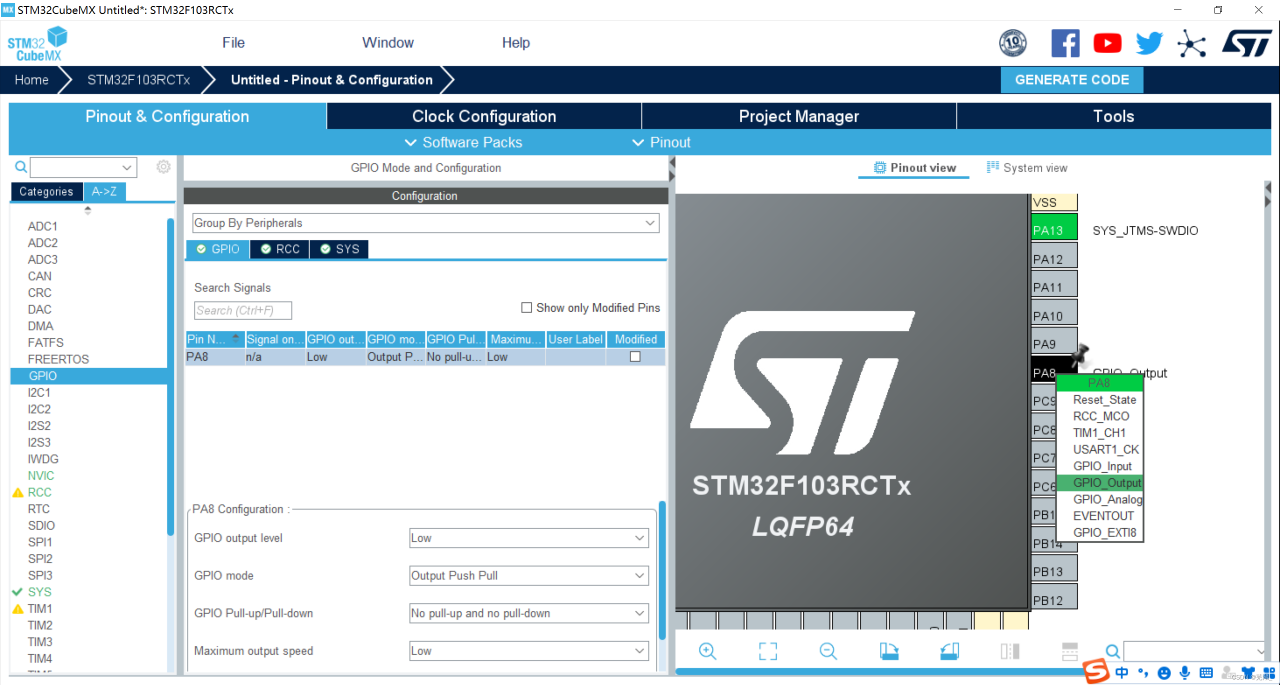
Task: Switch to the Project Manager tab
Action: tap(799, 116)
